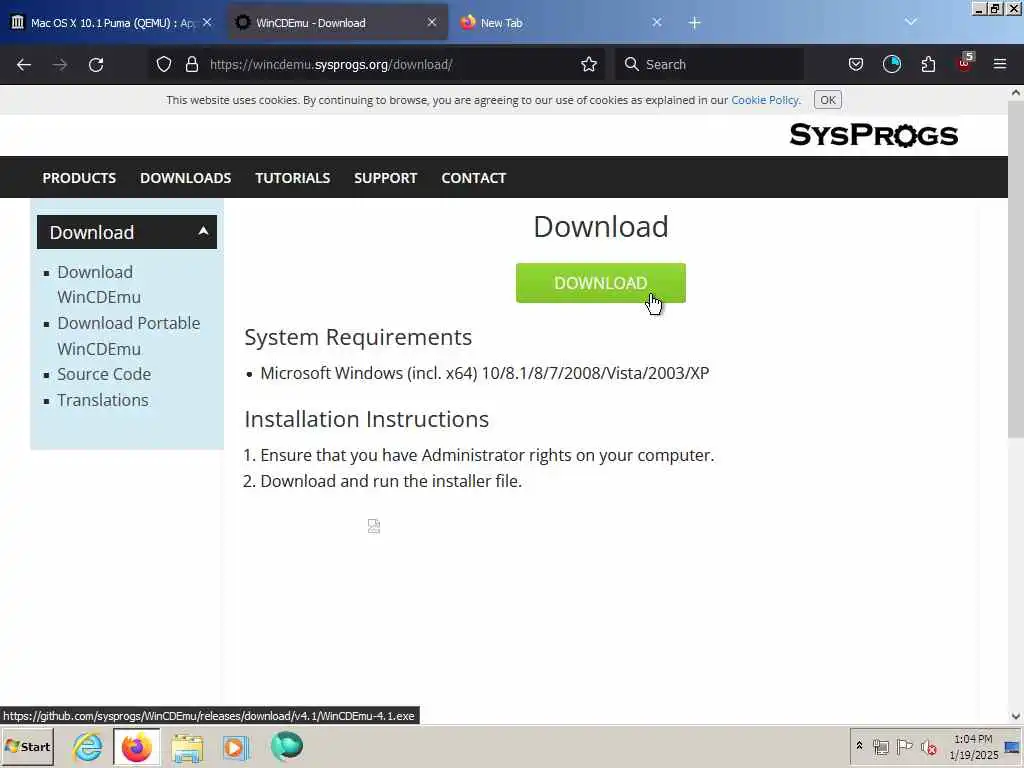Click the SysProgs logo

click(x=873, y=135)
